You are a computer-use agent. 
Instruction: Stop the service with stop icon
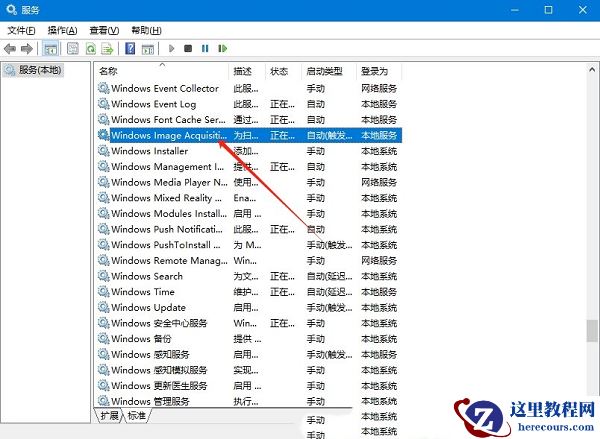tap(188, 49)
